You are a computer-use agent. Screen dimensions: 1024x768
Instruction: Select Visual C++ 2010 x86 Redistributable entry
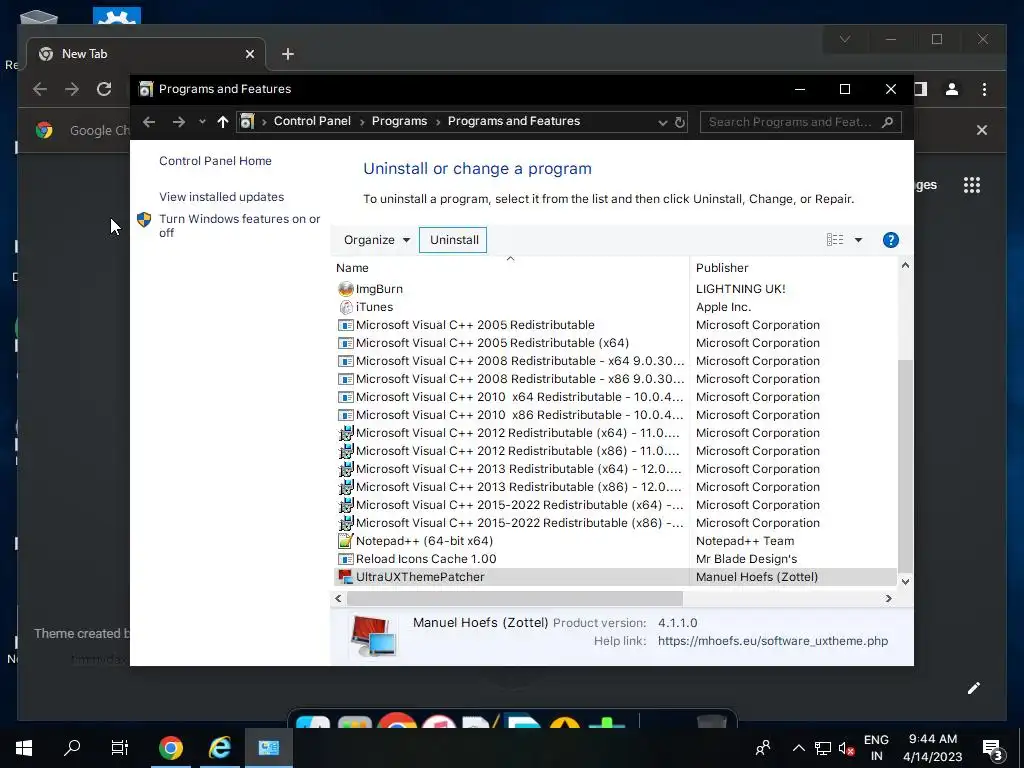click(x=520, y=415)
